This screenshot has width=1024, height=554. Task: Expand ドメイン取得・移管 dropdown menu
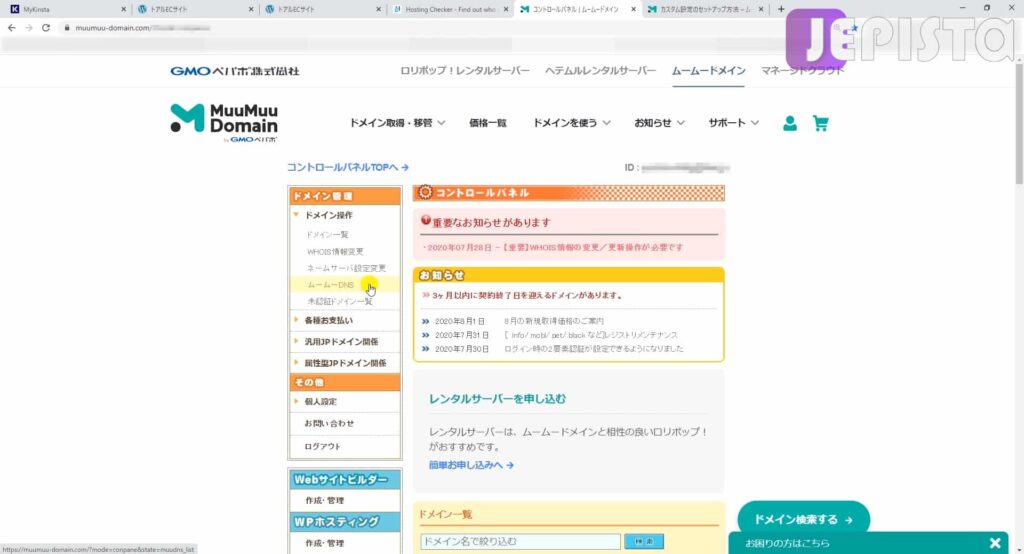tap(397, 123)
